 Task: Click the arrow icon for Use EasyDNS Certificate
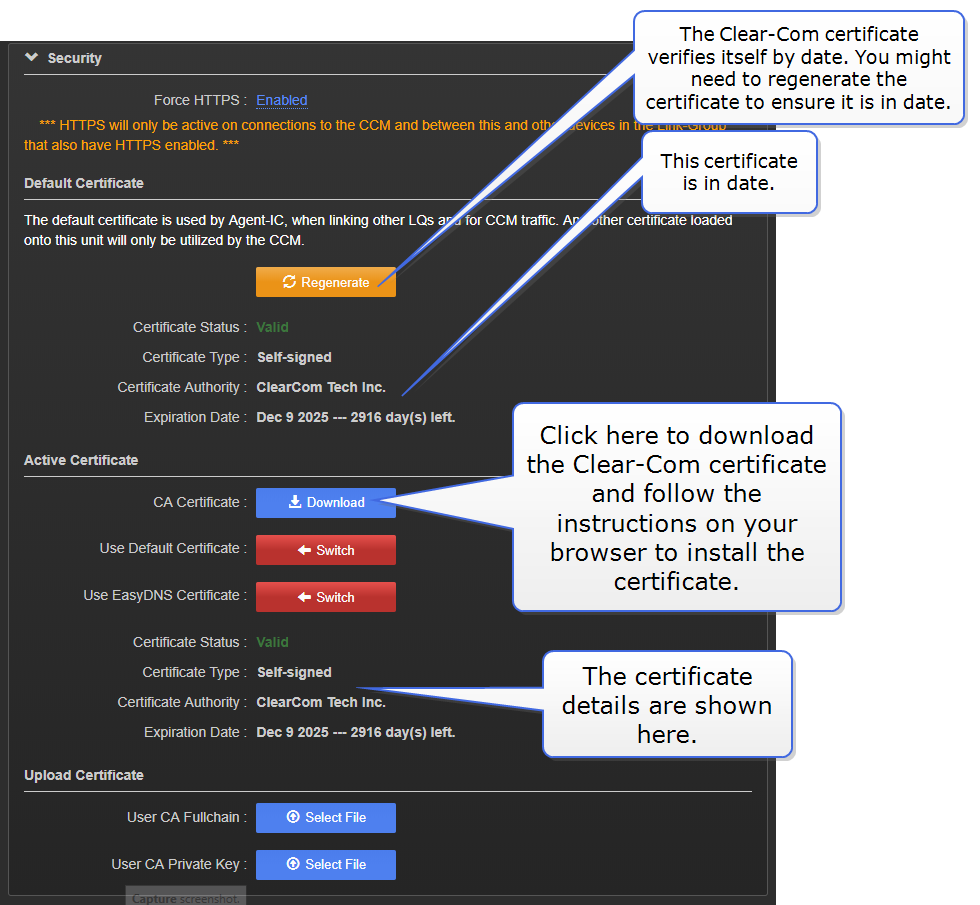pyautogui.click(x=304, y=597)
